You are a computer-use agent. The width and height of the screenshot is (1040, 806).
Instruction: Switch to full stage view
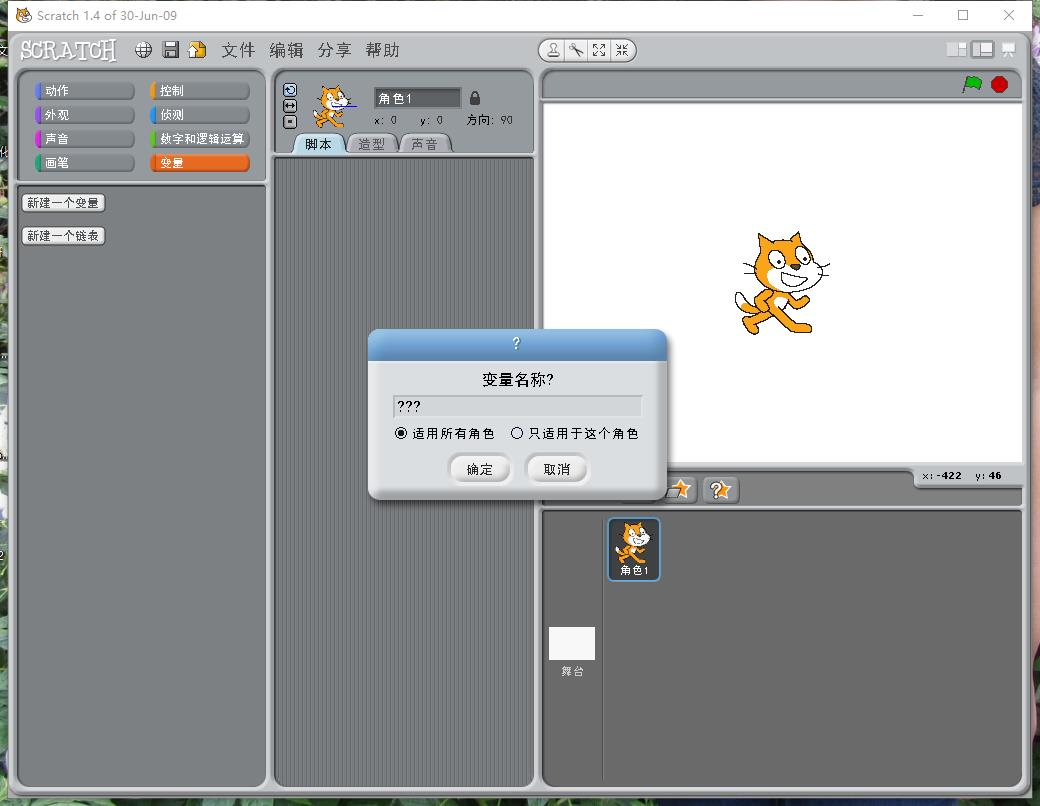(x=982, y=50)
